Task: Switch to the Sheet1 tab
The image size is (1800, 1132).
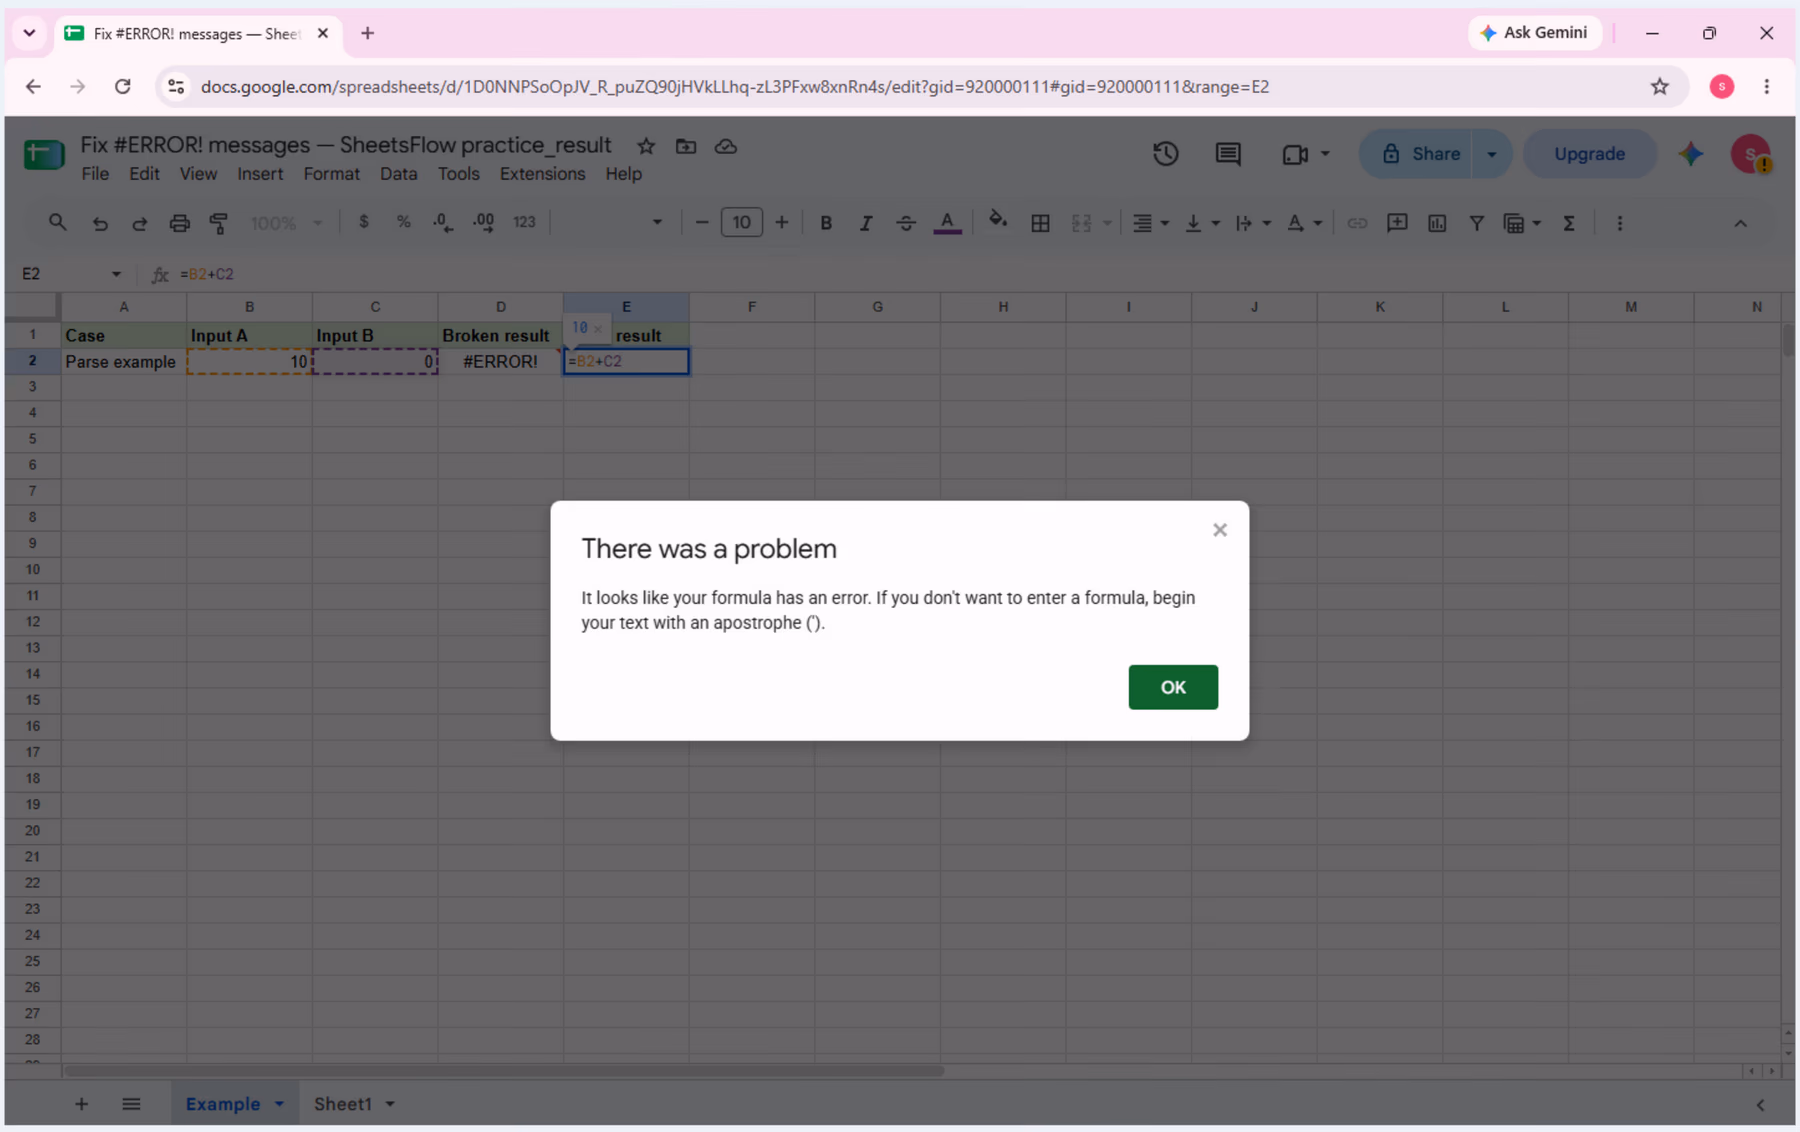Action: coord(342,1104)
